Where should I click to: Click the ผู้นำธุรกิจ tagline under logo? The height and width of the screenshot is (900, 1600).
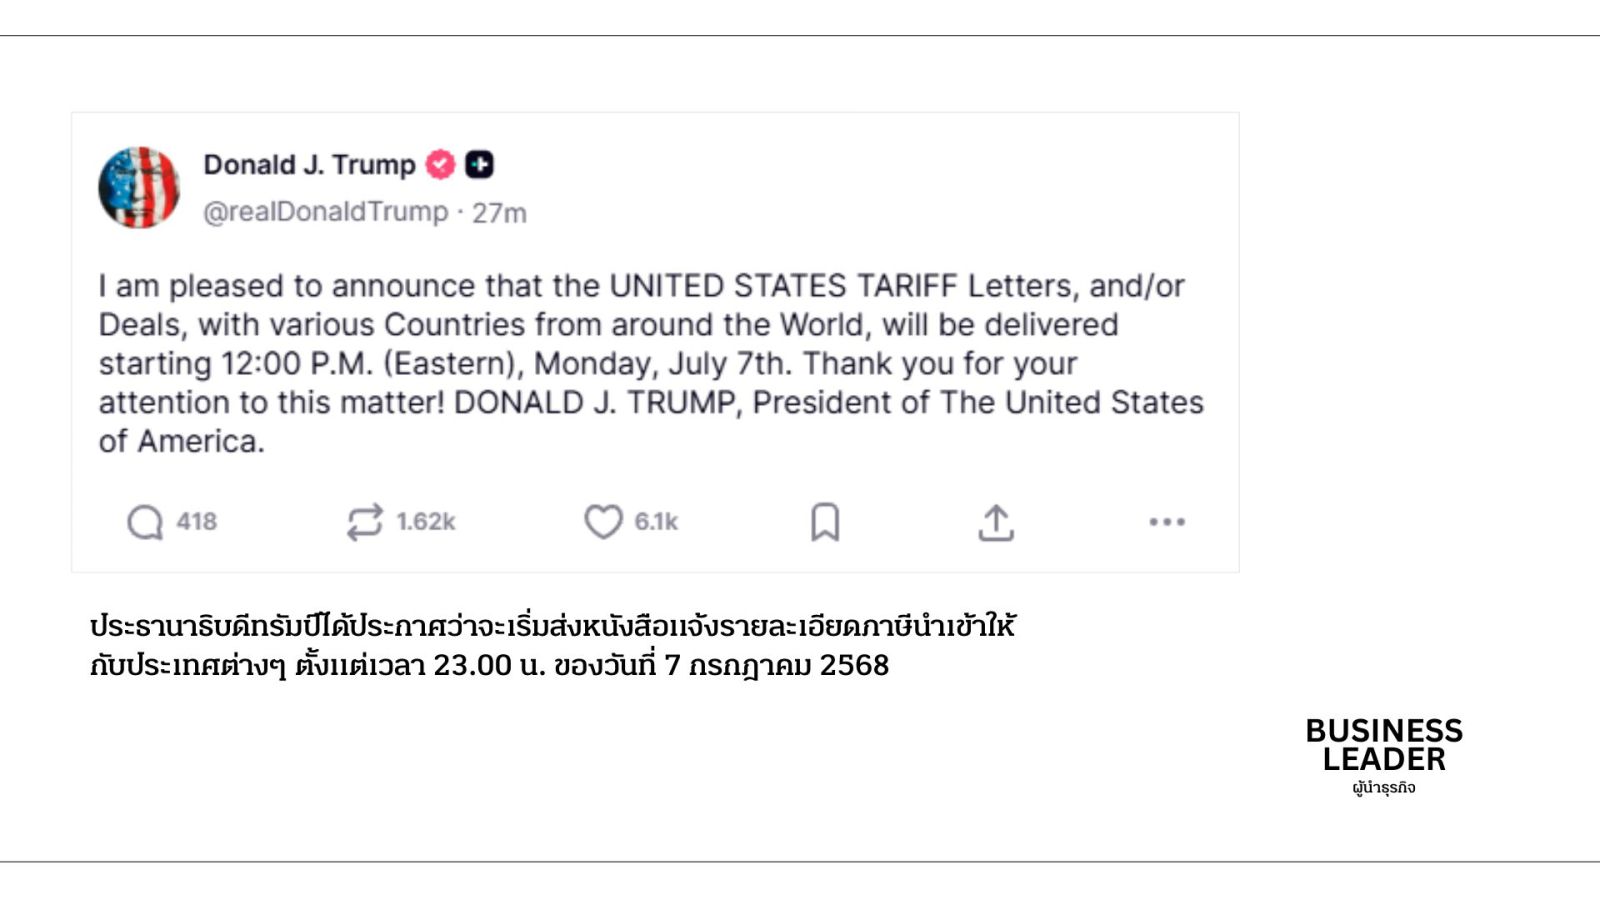pos(1384,788)
